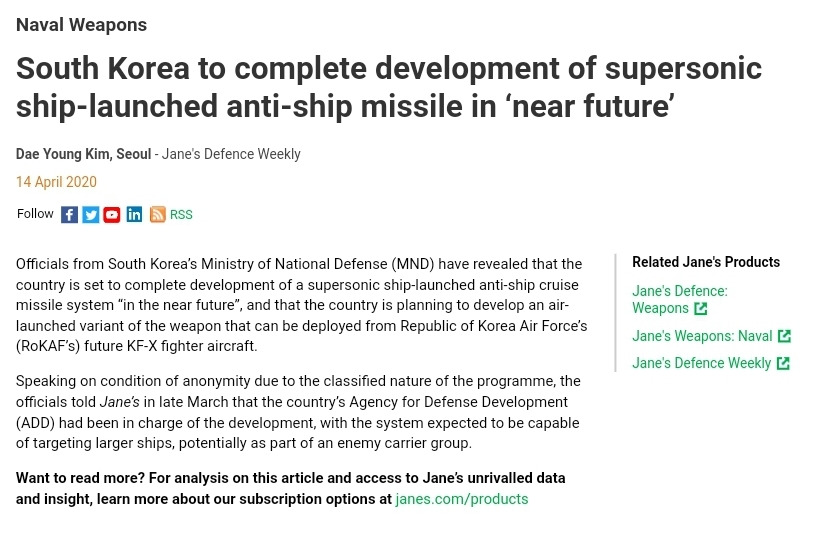Open Jane's Weapons: Naval product link
Viewport: 814px width, 553px height.
click(702, 336)
